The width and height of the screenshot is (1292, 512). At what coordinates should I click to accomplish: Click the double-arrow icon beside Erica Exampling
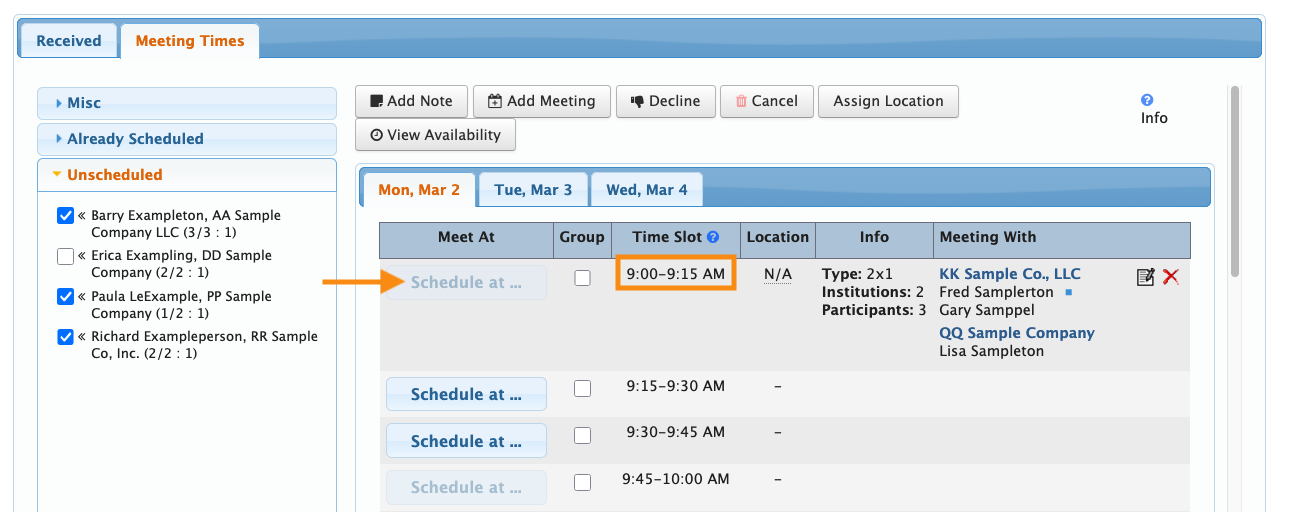(83, 256)
